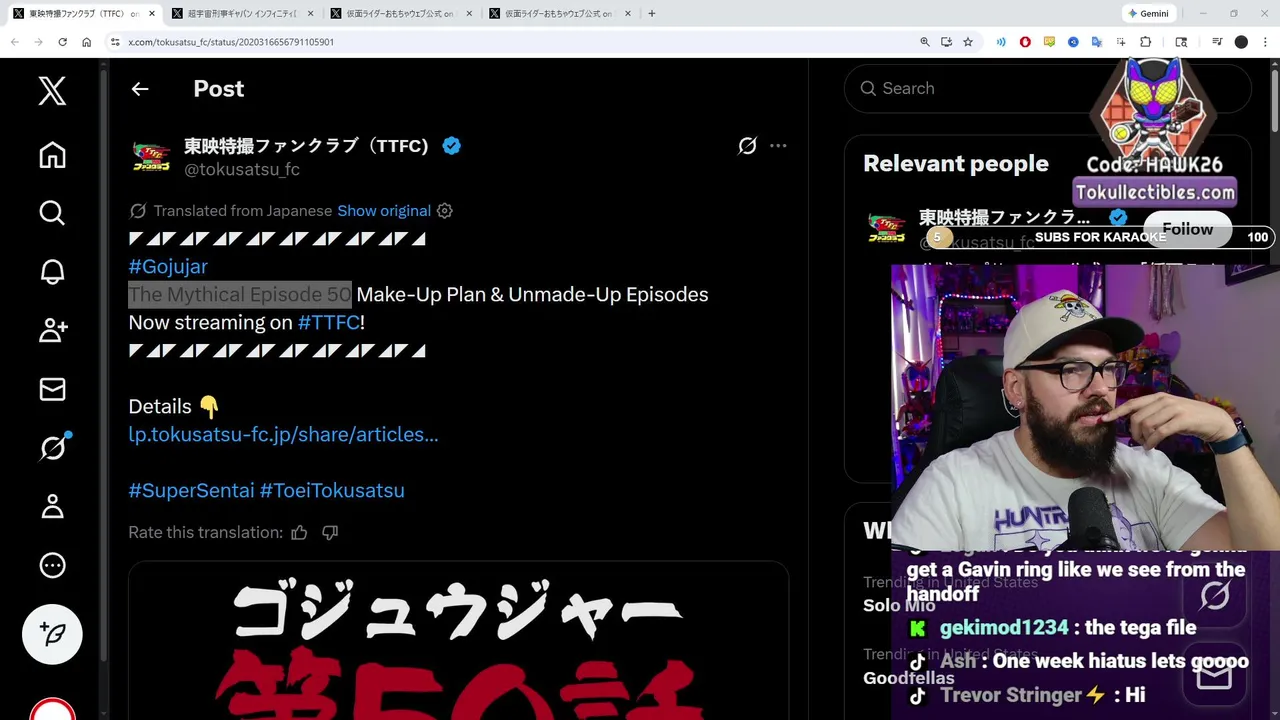Image resolution: width=1280 pixels, height=720 pixels.
Task: Rate translation with thumbs down
Action: pos(330,533)
